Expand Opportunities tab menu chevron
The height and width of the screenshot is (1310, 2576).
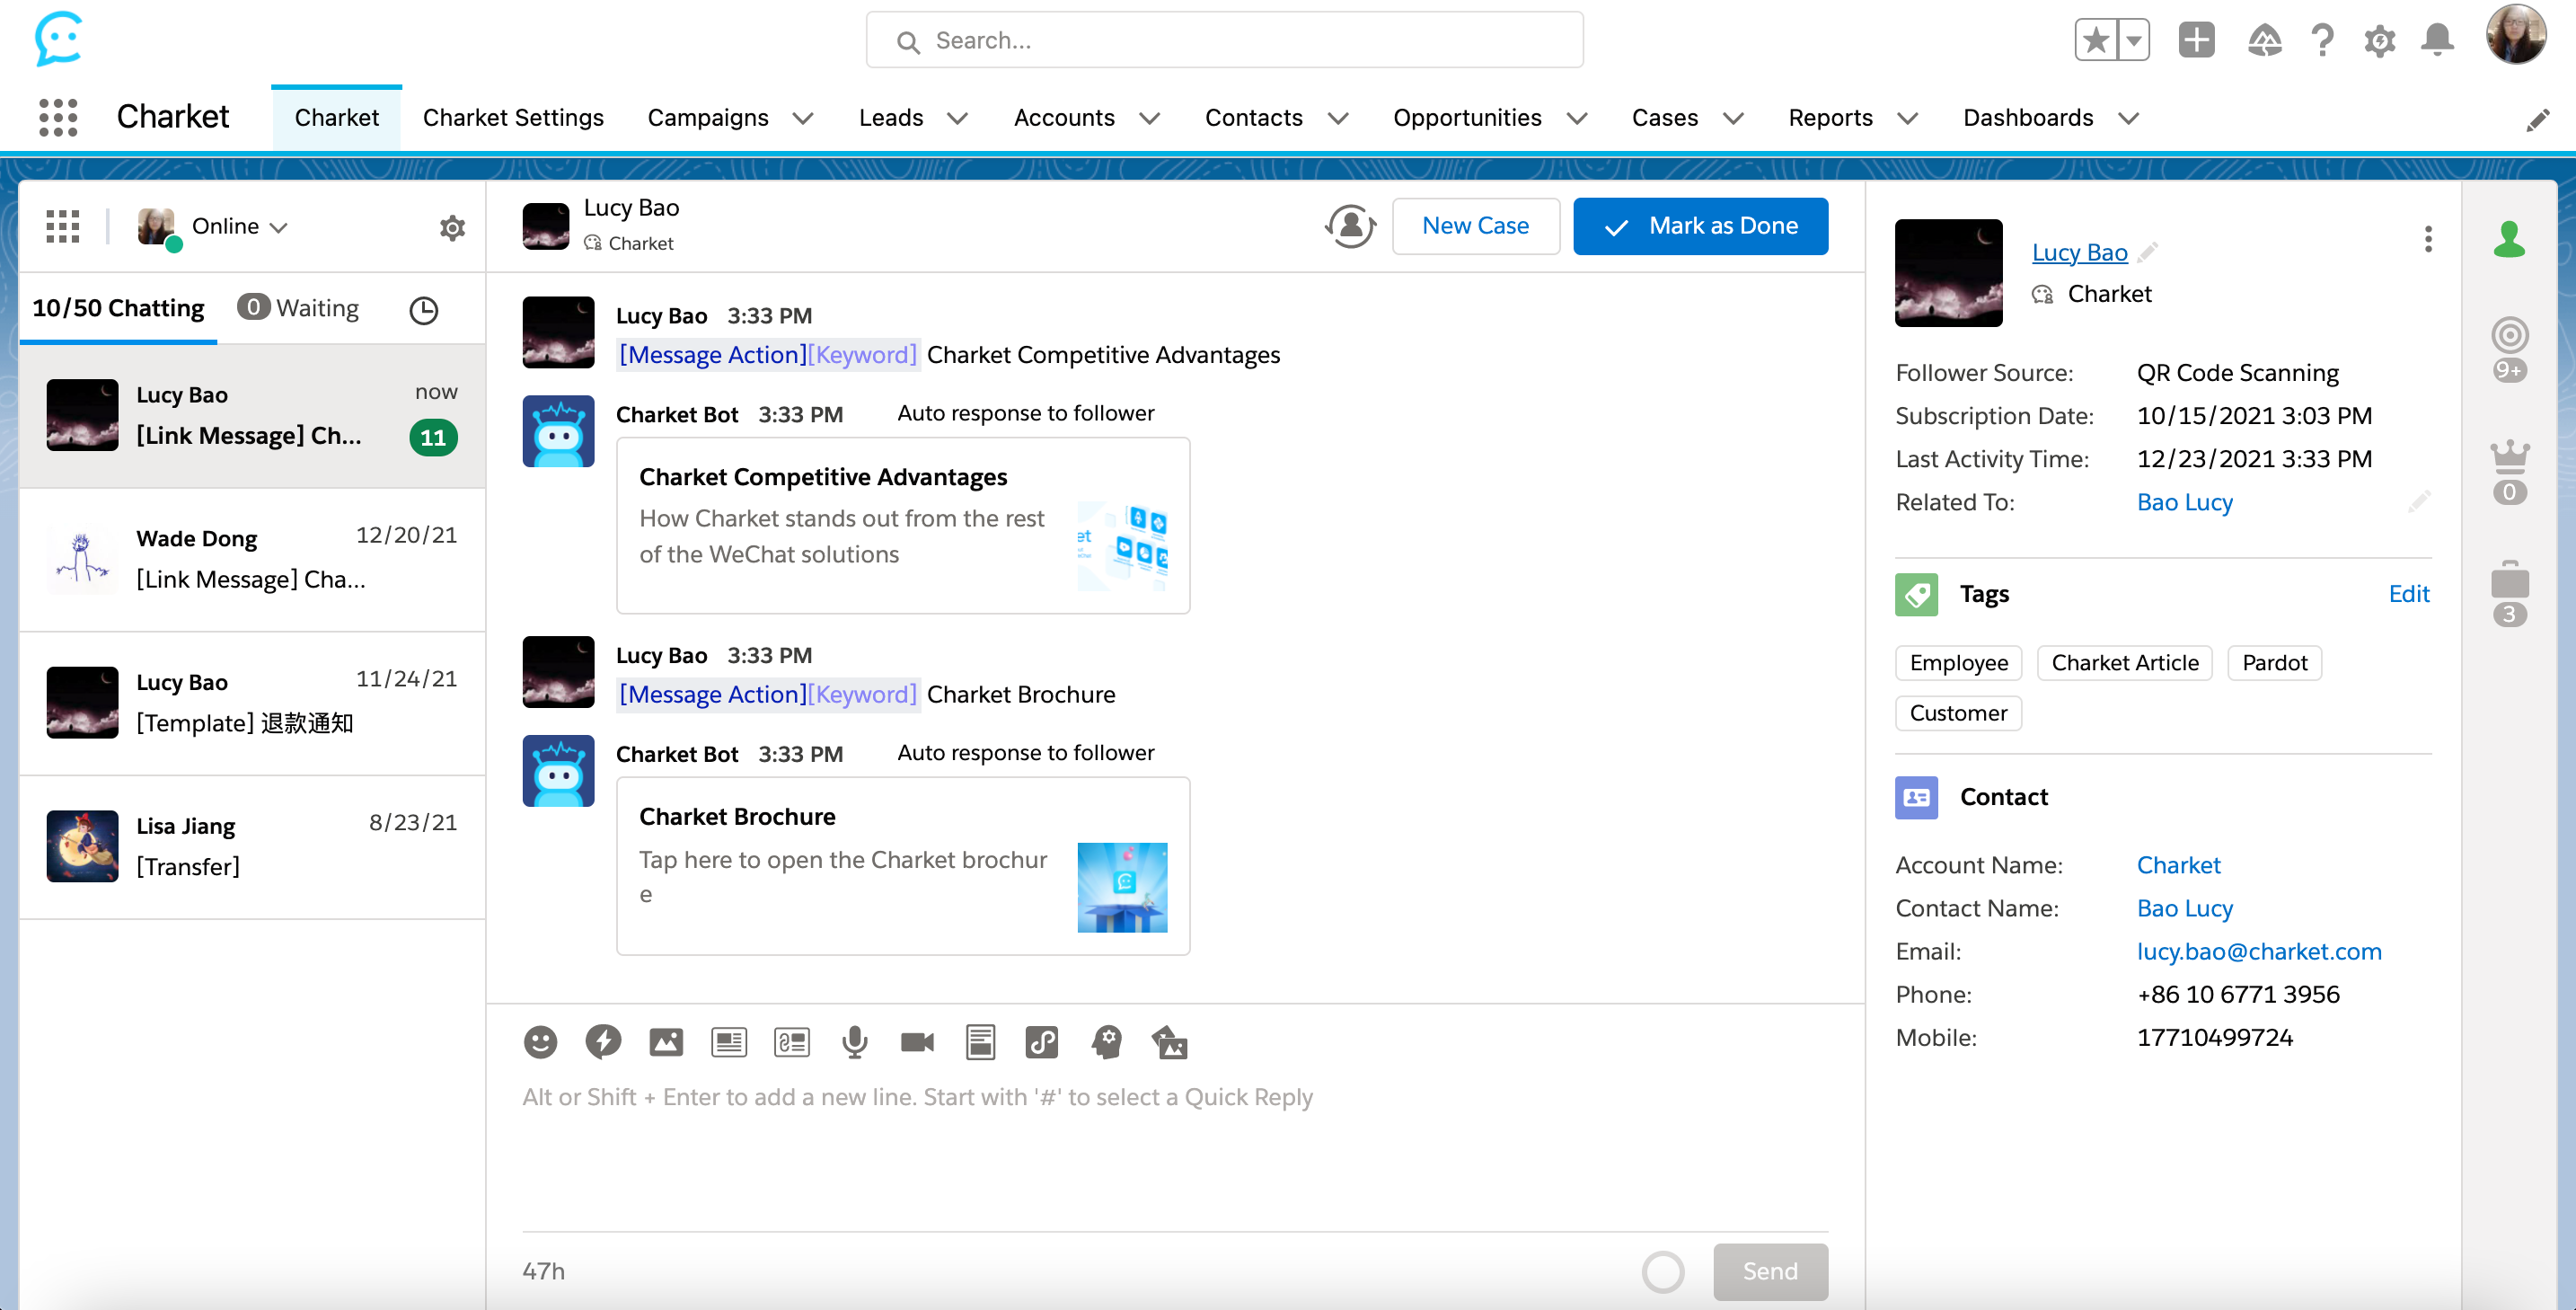tap(1576, 119)
